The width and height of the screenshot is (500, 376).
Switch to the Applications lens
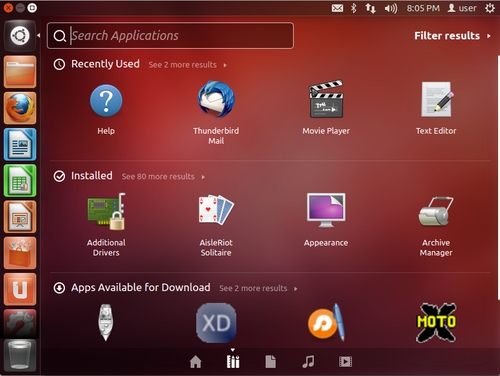point(233,362)
